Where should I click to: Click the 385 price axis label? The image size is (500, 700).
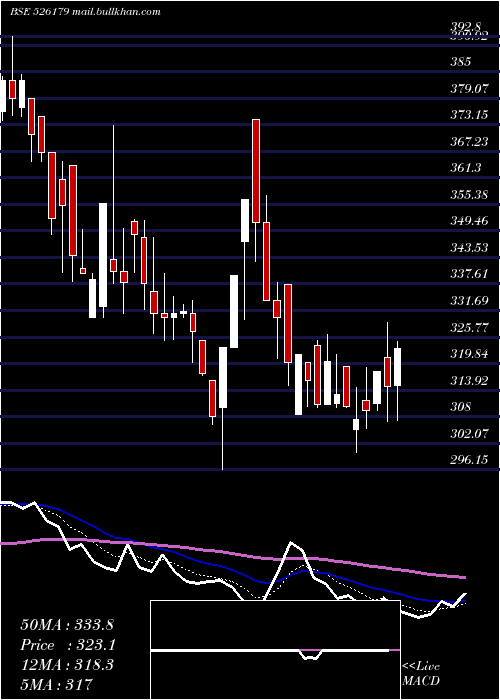(461, 61)
